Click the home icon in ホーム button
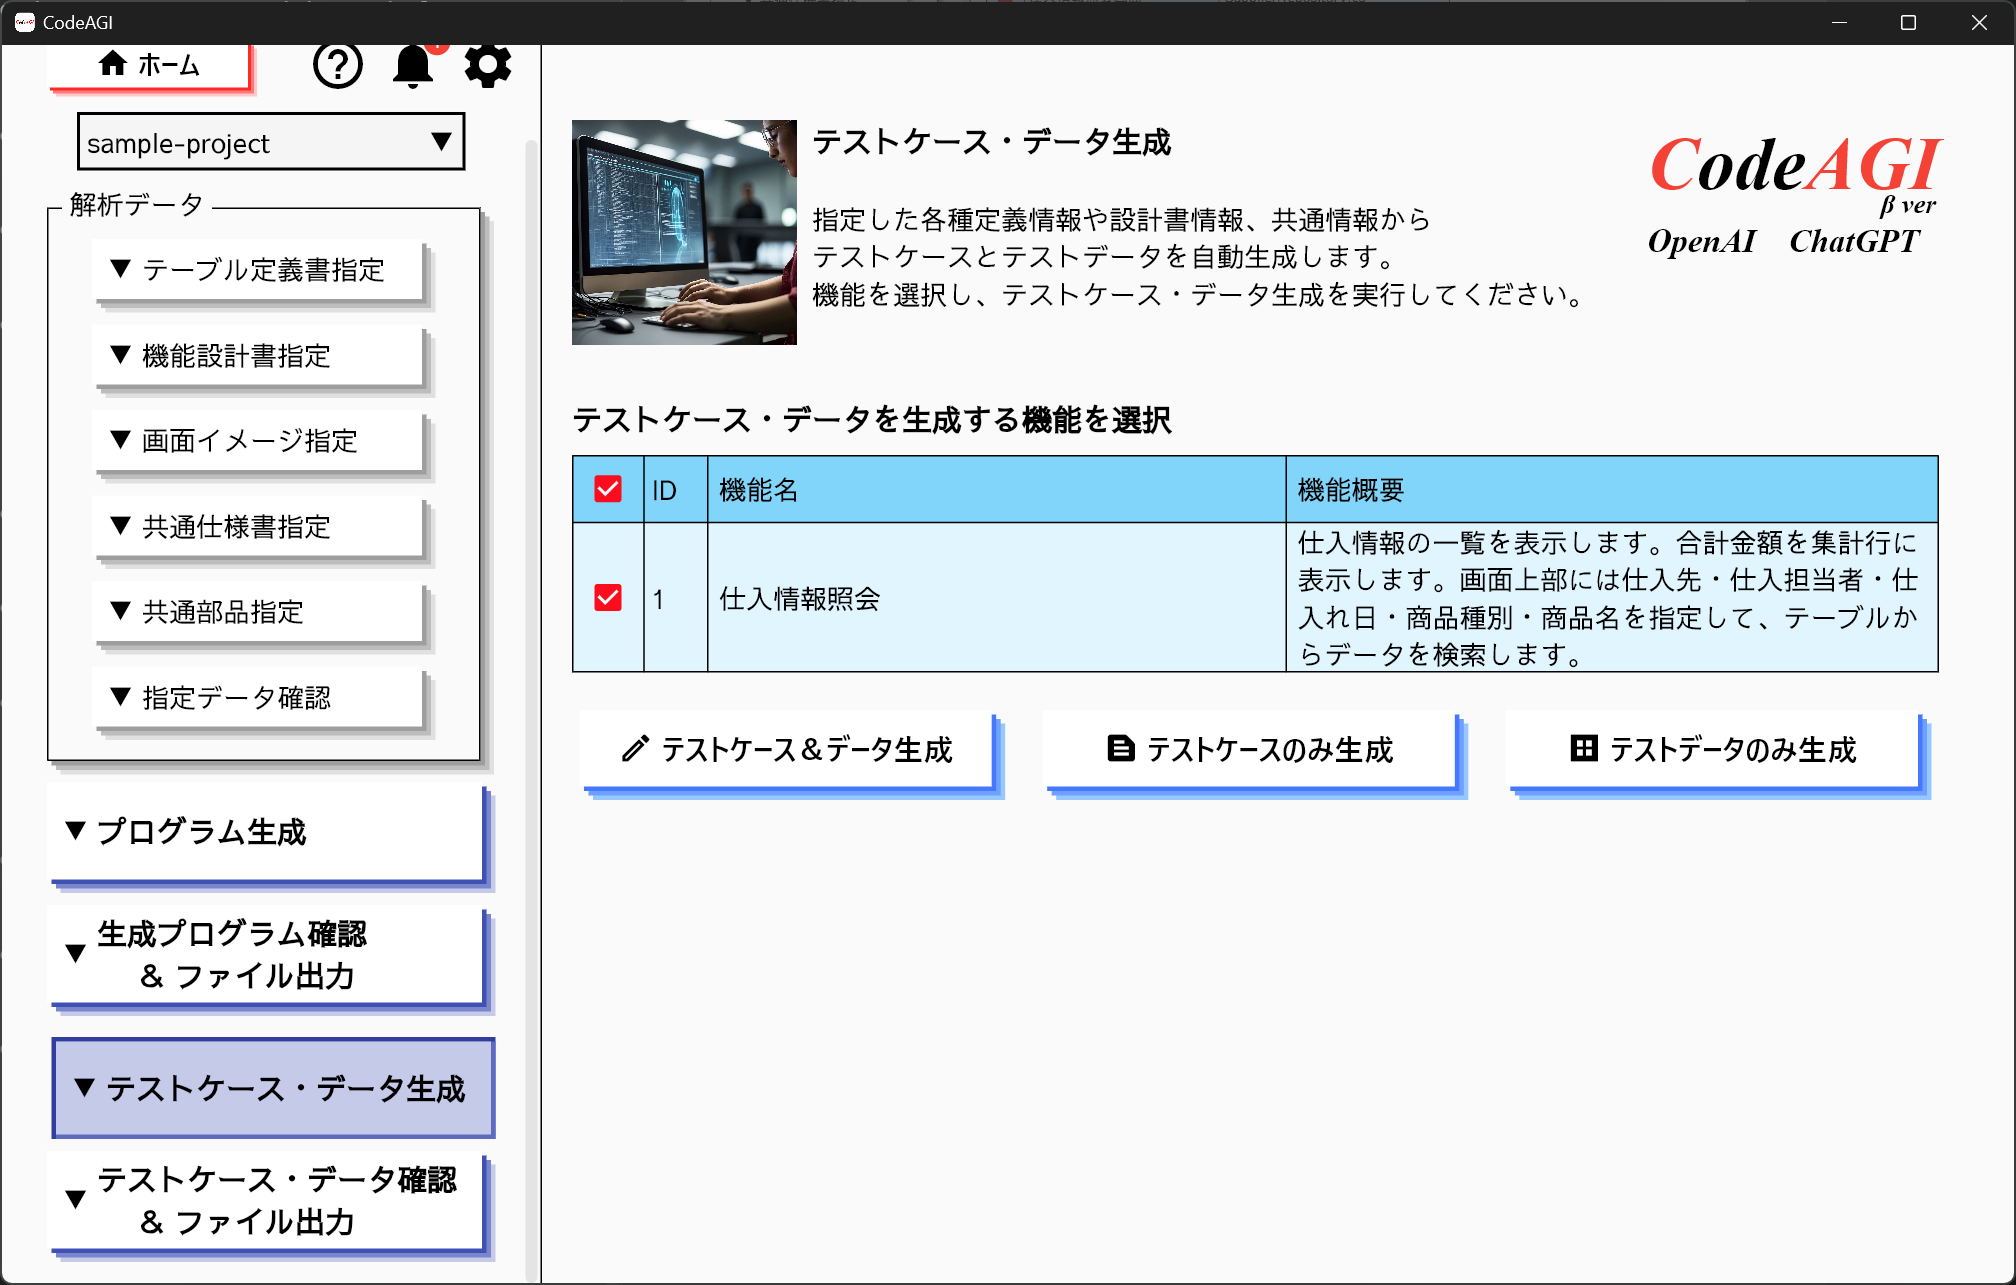 click(x=112, y=64)
